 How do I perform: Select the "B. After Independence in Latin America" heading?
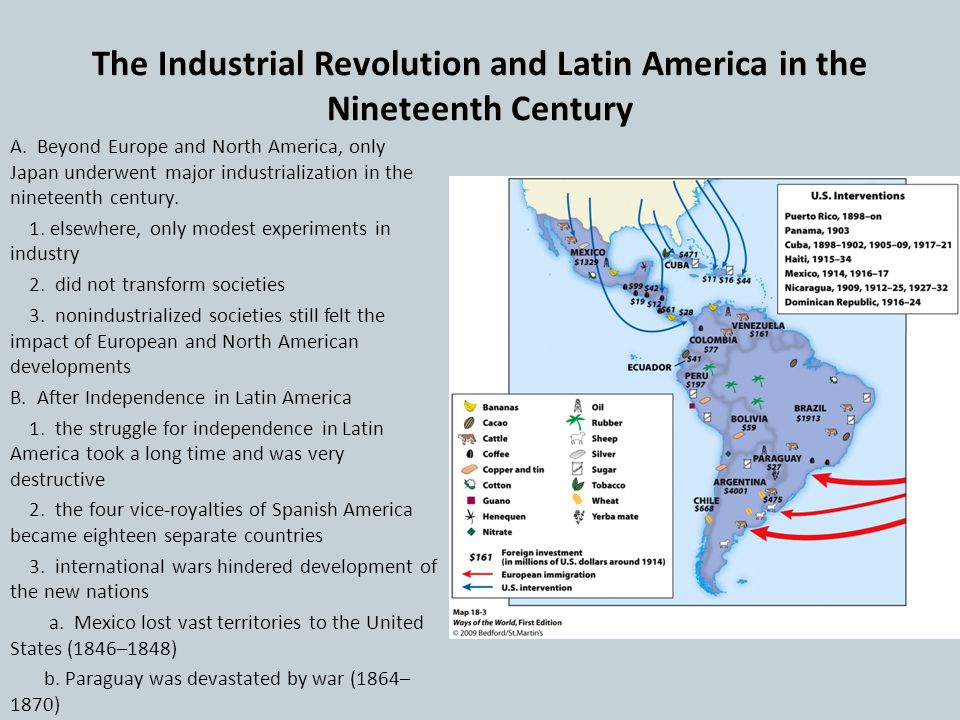tap(181, 398)
